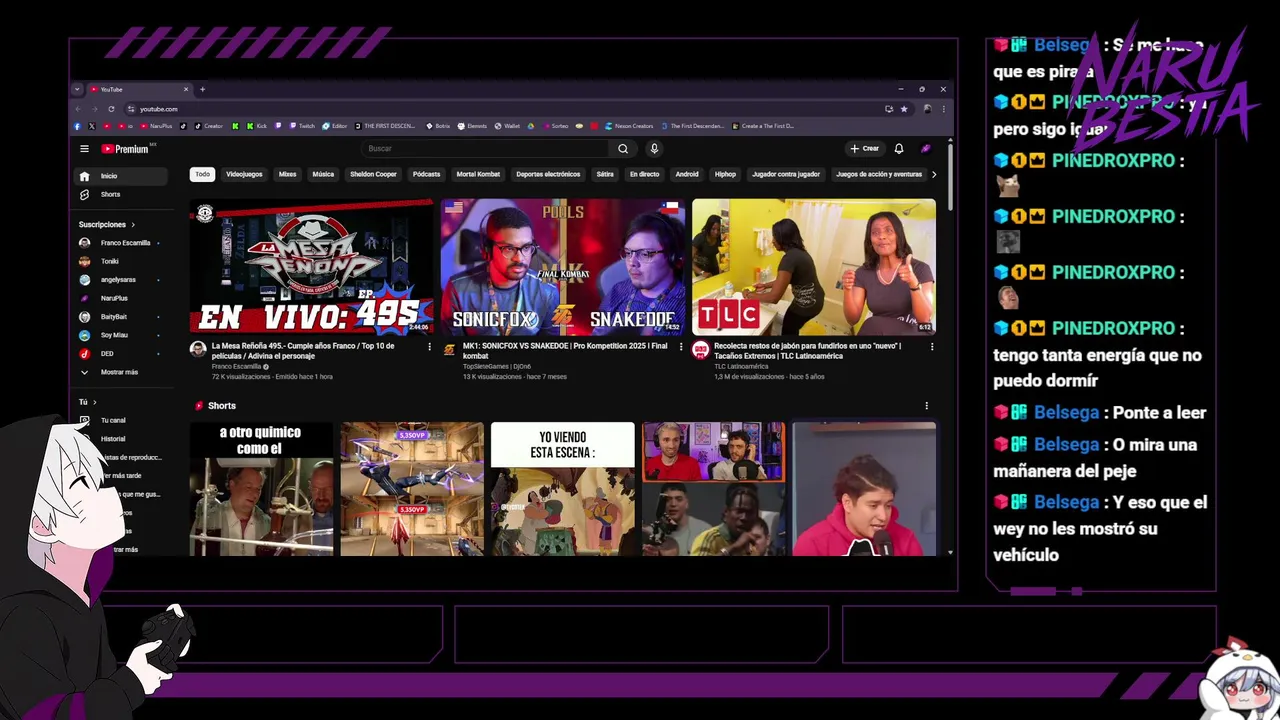Screen dimensions: 1280x720
Task: Select the Deportes electrónicos filter chip
Action: point(548,174)
